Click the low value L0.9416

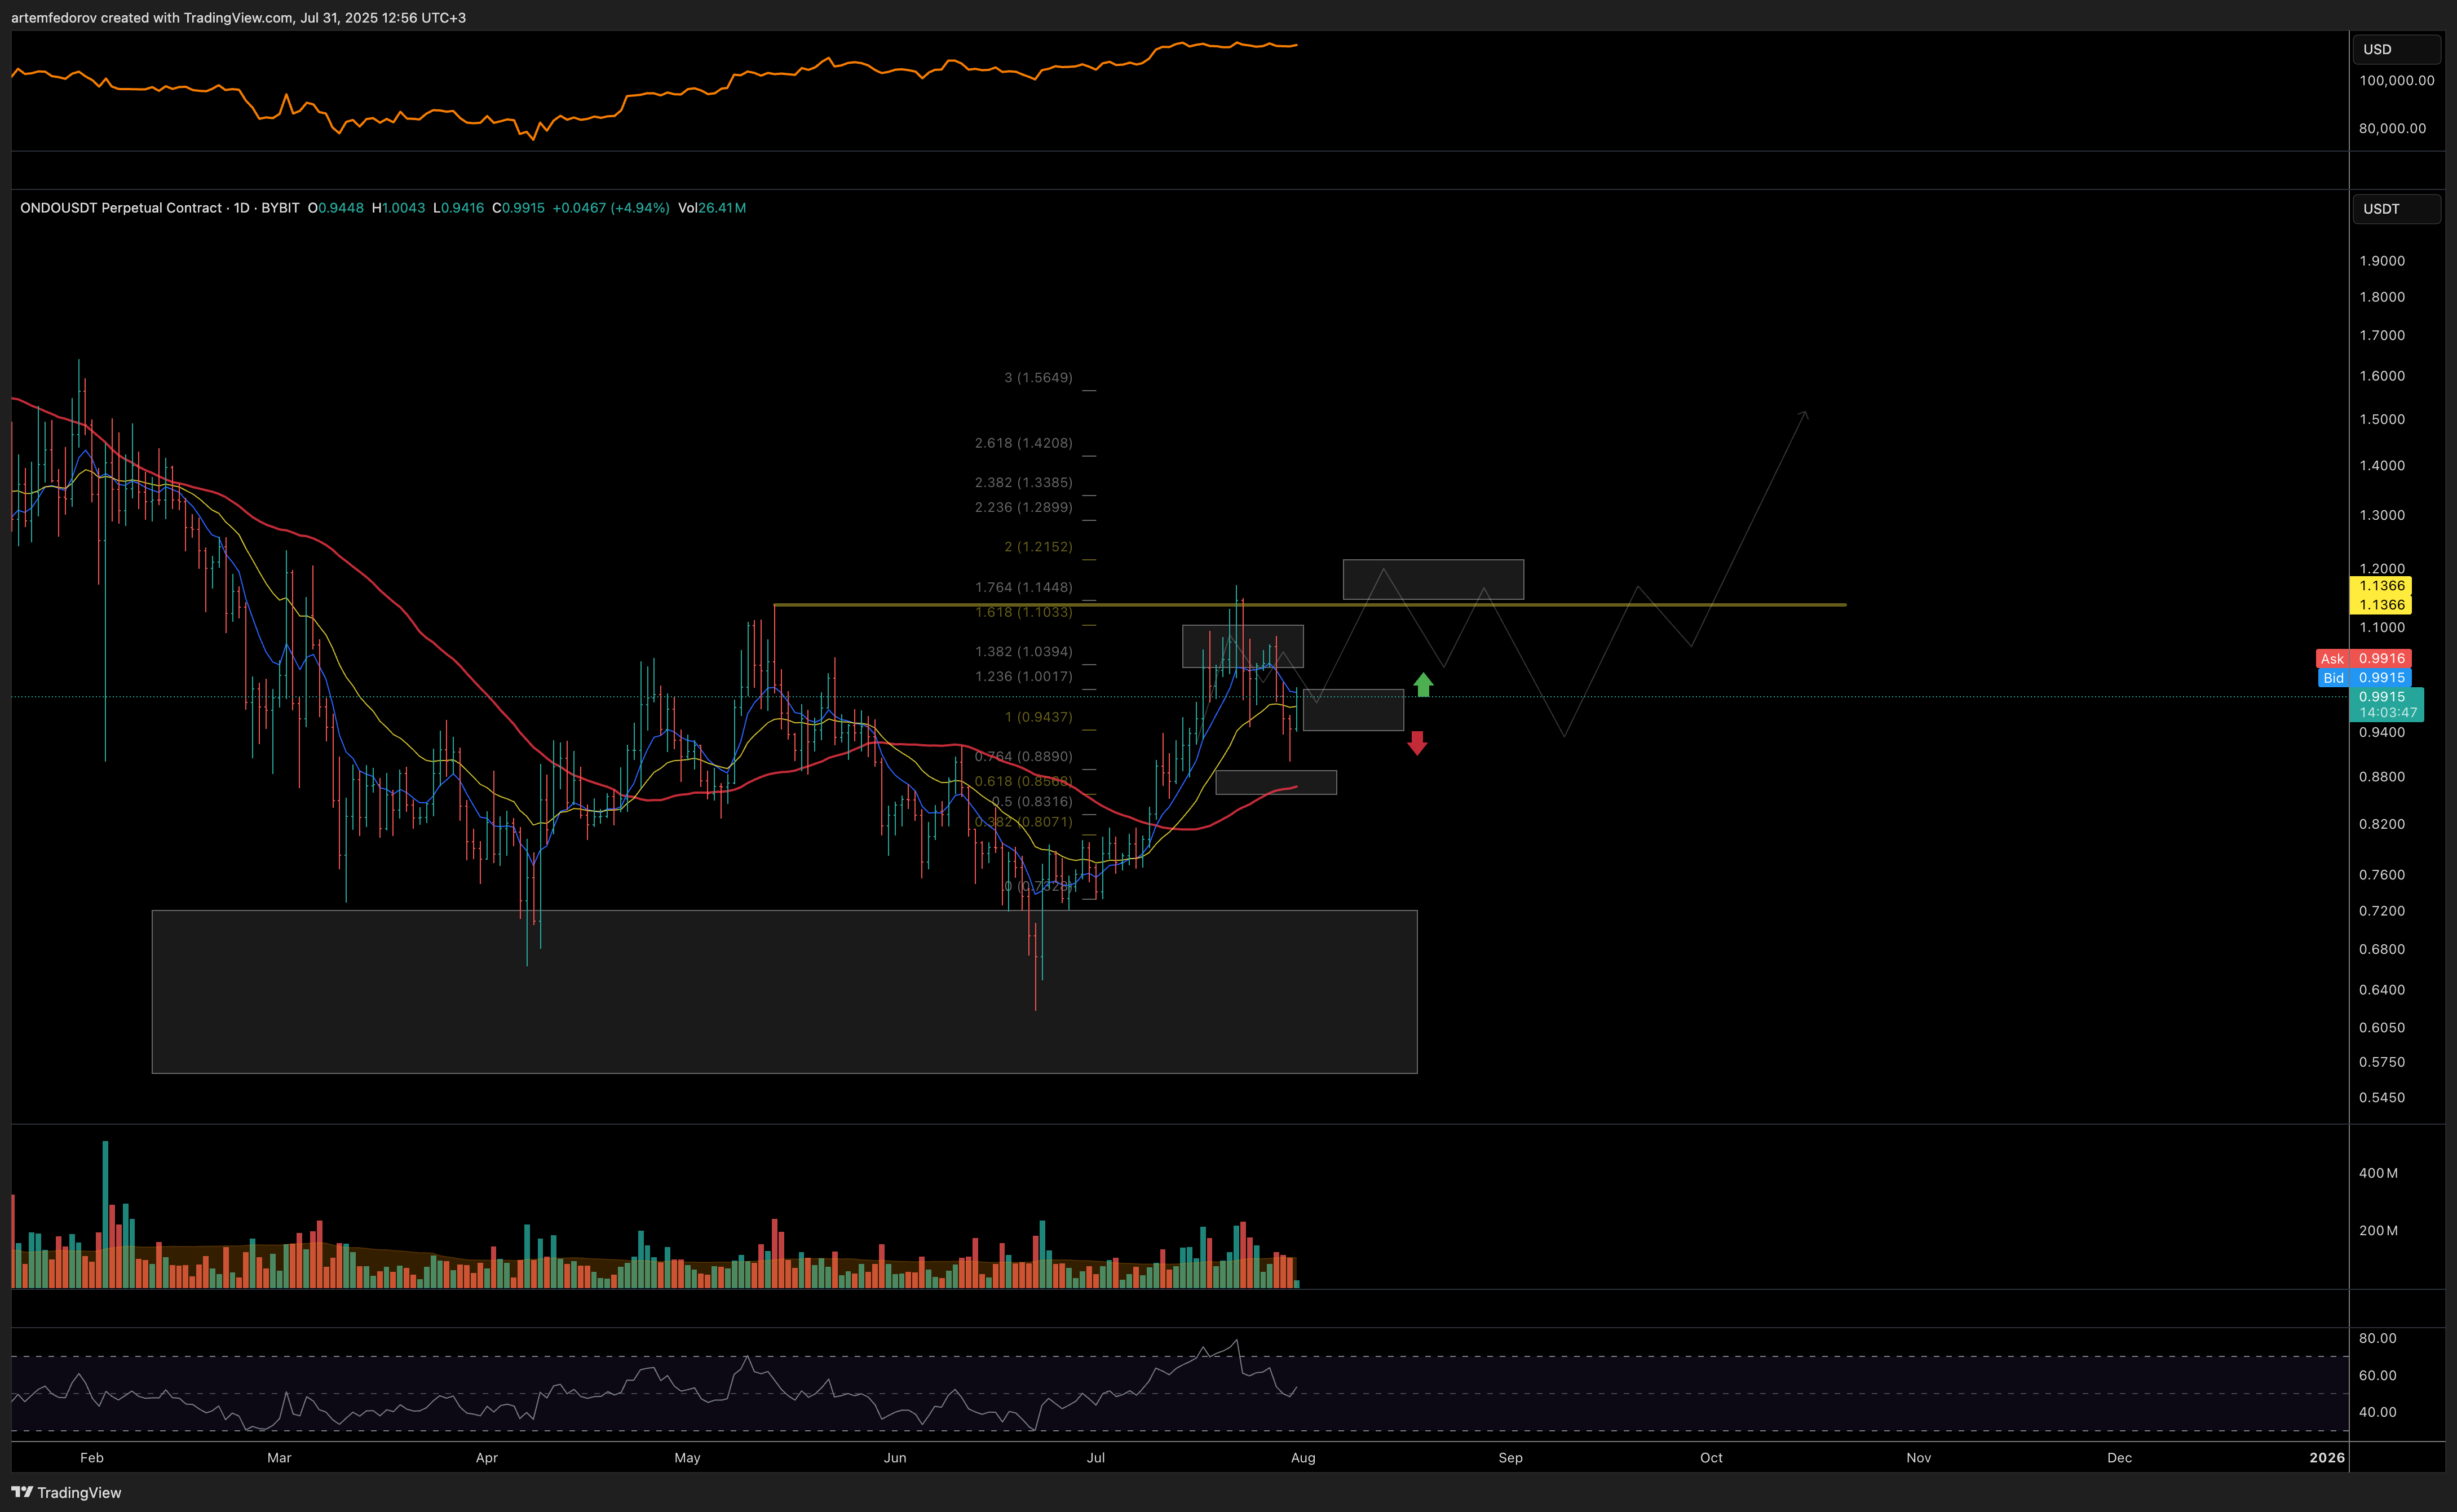coord(458,208)
